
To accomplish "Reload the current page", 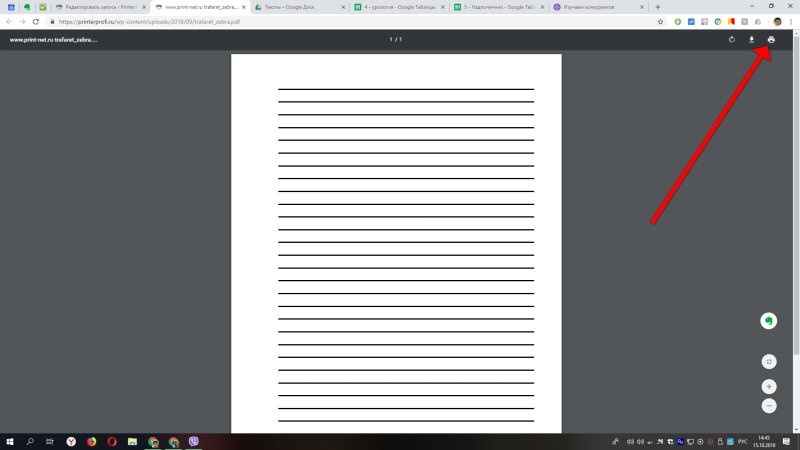I will point(36,21).
